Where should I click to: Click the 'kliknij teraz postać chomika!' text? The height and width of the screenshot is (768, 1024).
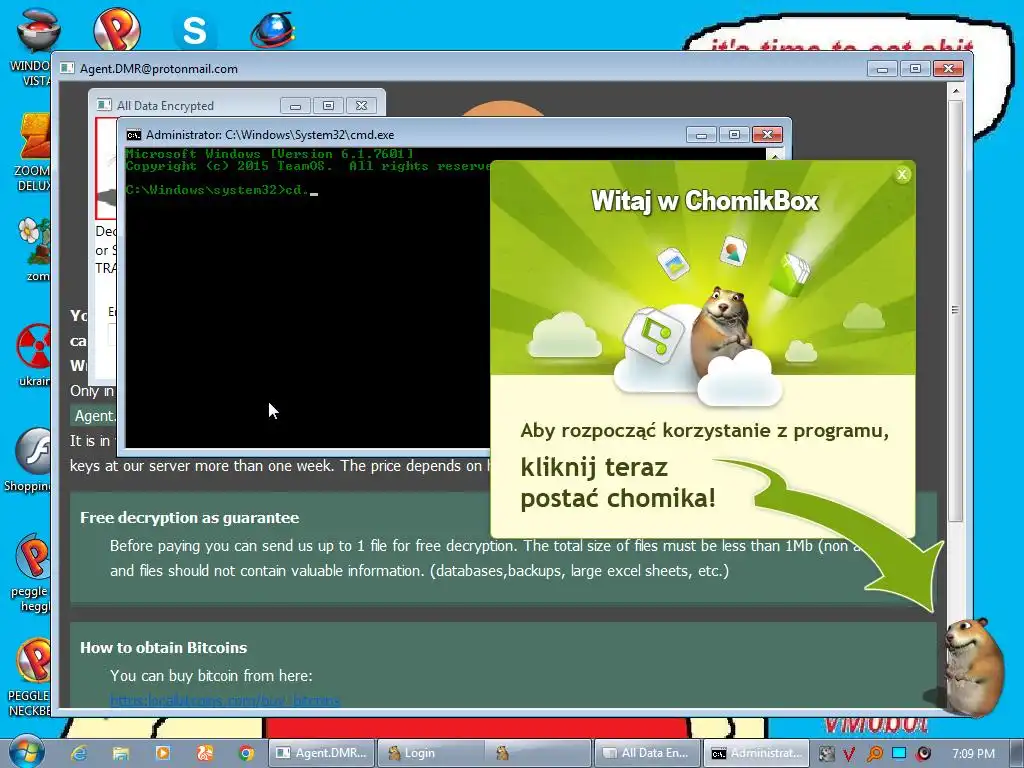[x=618, y=483]
